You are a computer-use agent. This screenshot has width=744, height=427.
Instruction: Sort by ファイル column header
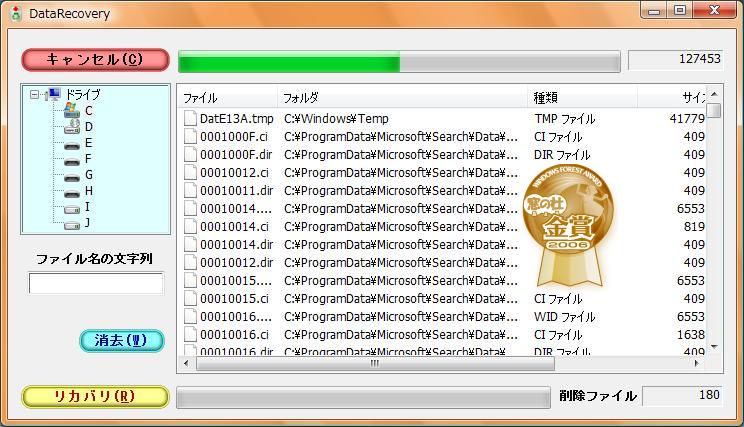pos(227,98)
